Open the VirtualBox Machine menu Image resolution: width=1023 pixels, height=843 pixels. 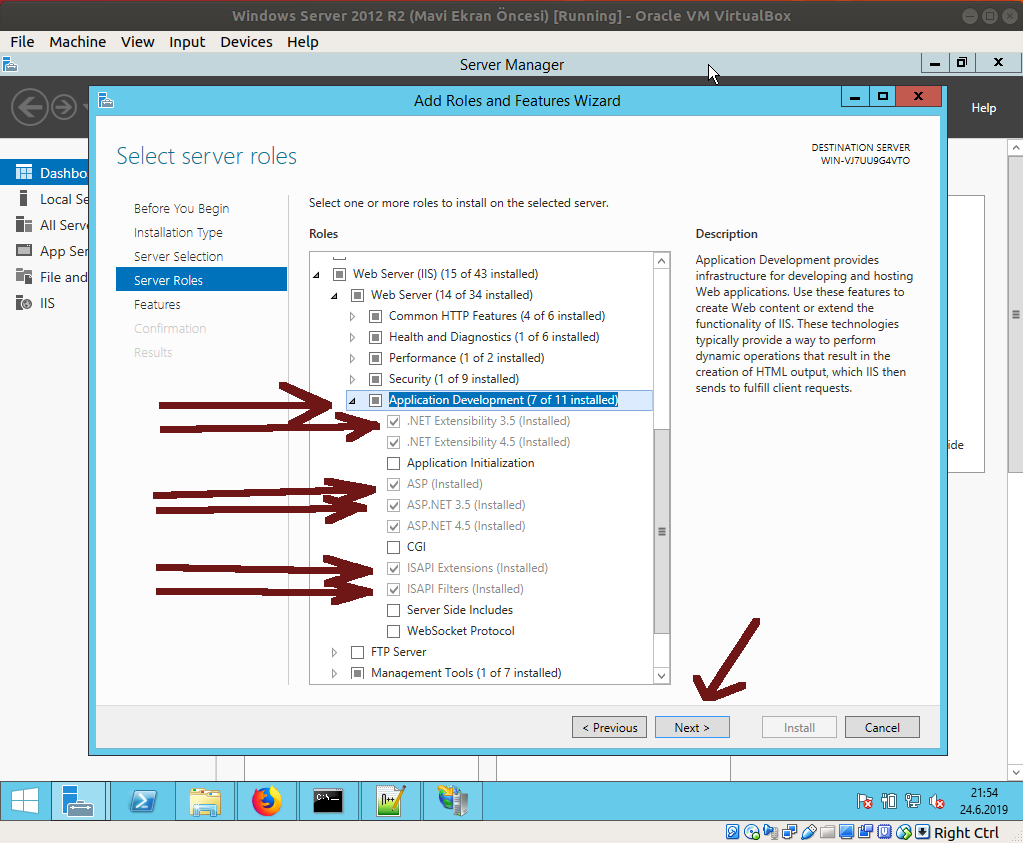[x=78, y=42]
